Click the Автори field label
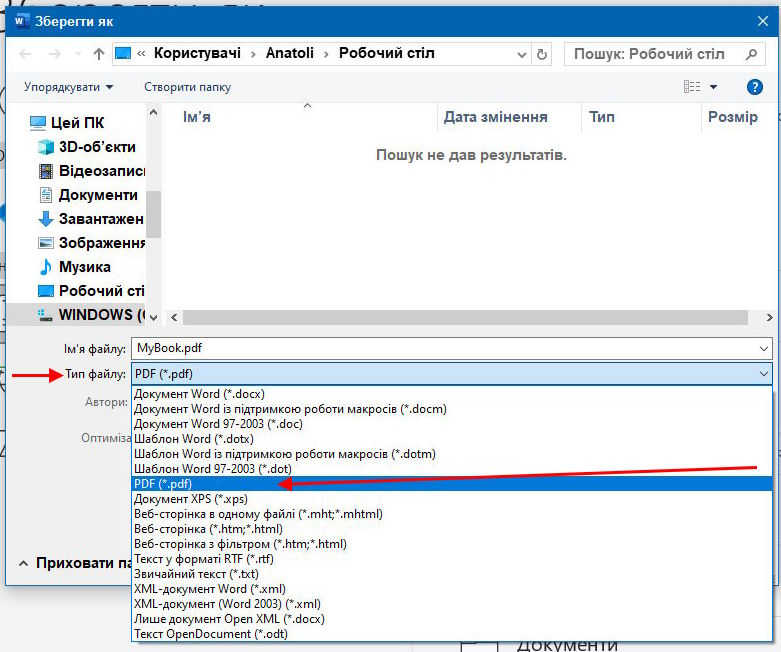The width and height of the screenshot is (781, 652). pos(106,402)
